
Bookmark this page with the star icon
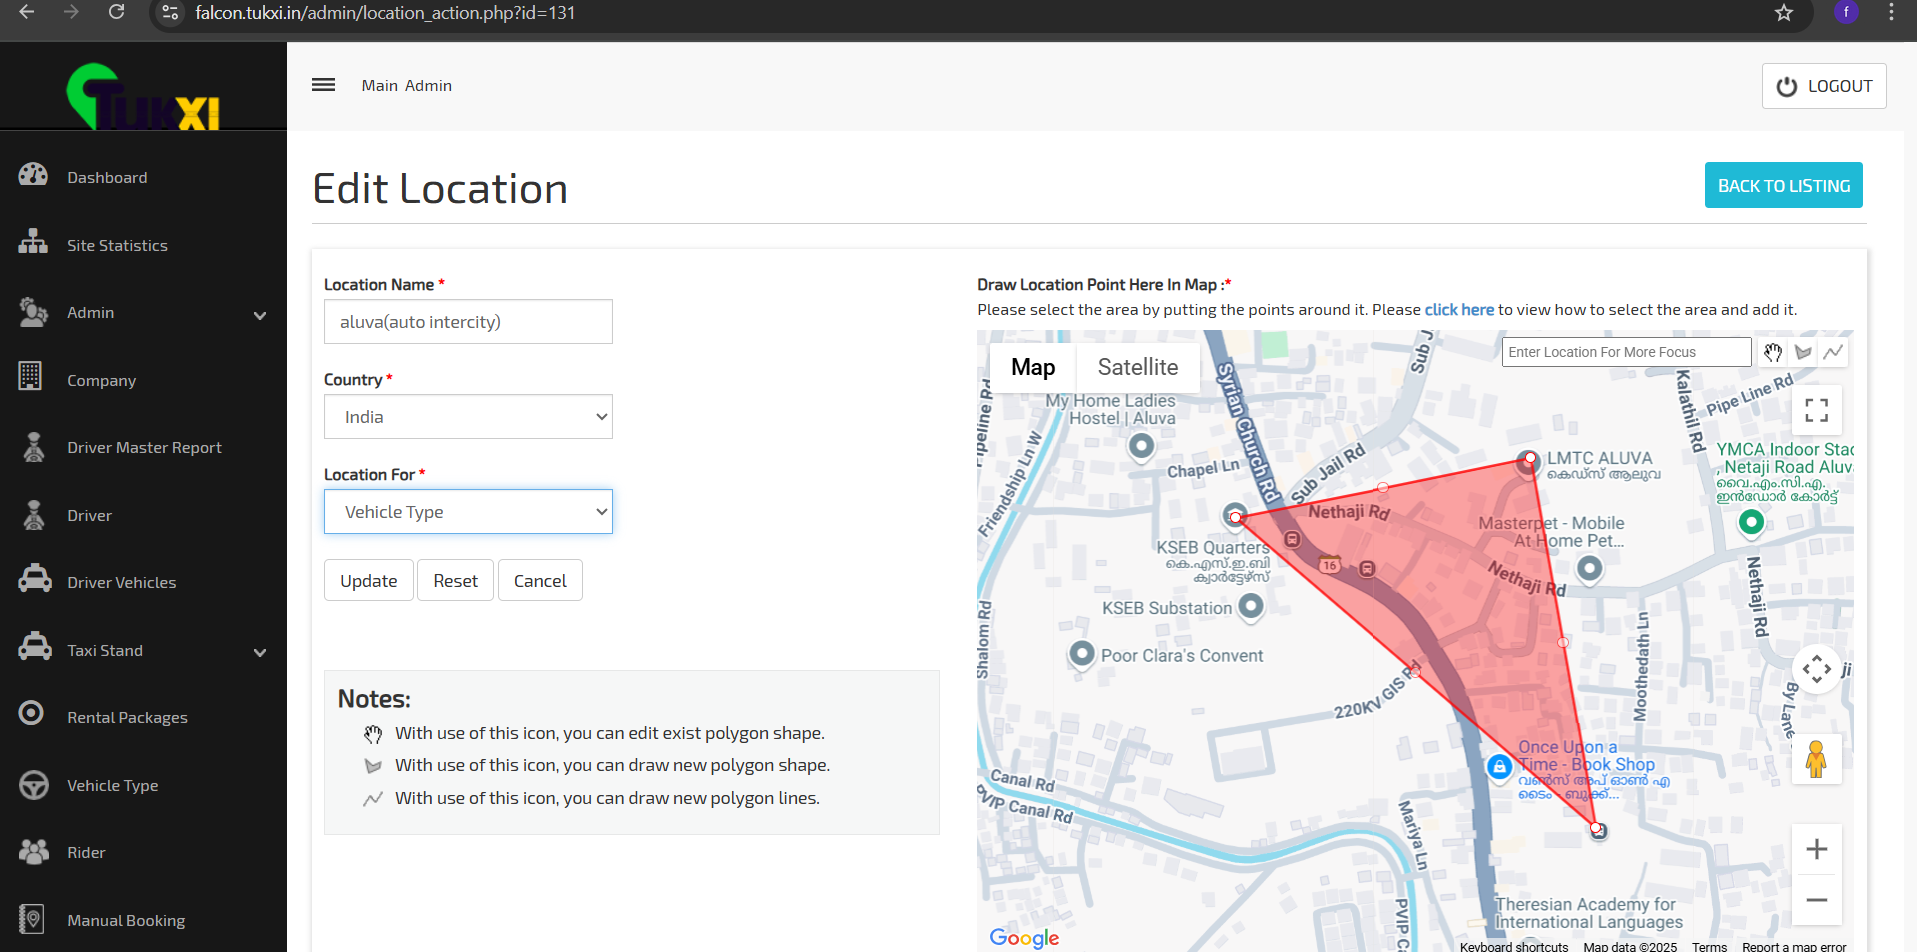coord(1784,13)
